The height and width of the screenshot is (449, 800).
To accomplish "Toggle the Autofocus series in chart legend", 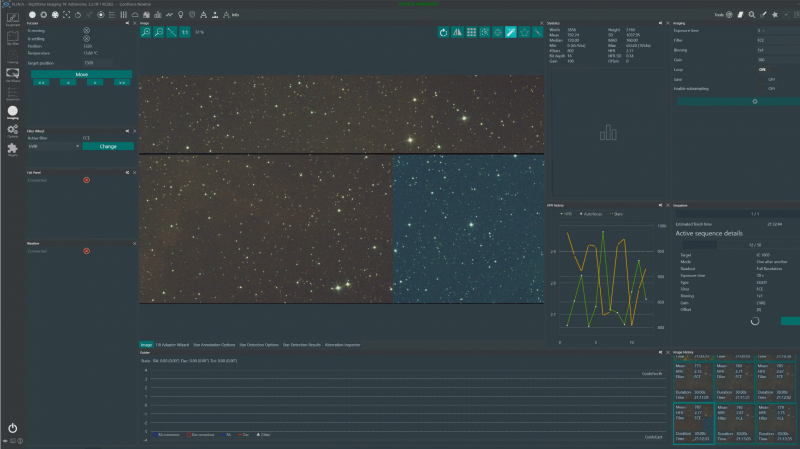I will (x=591, y=214).
